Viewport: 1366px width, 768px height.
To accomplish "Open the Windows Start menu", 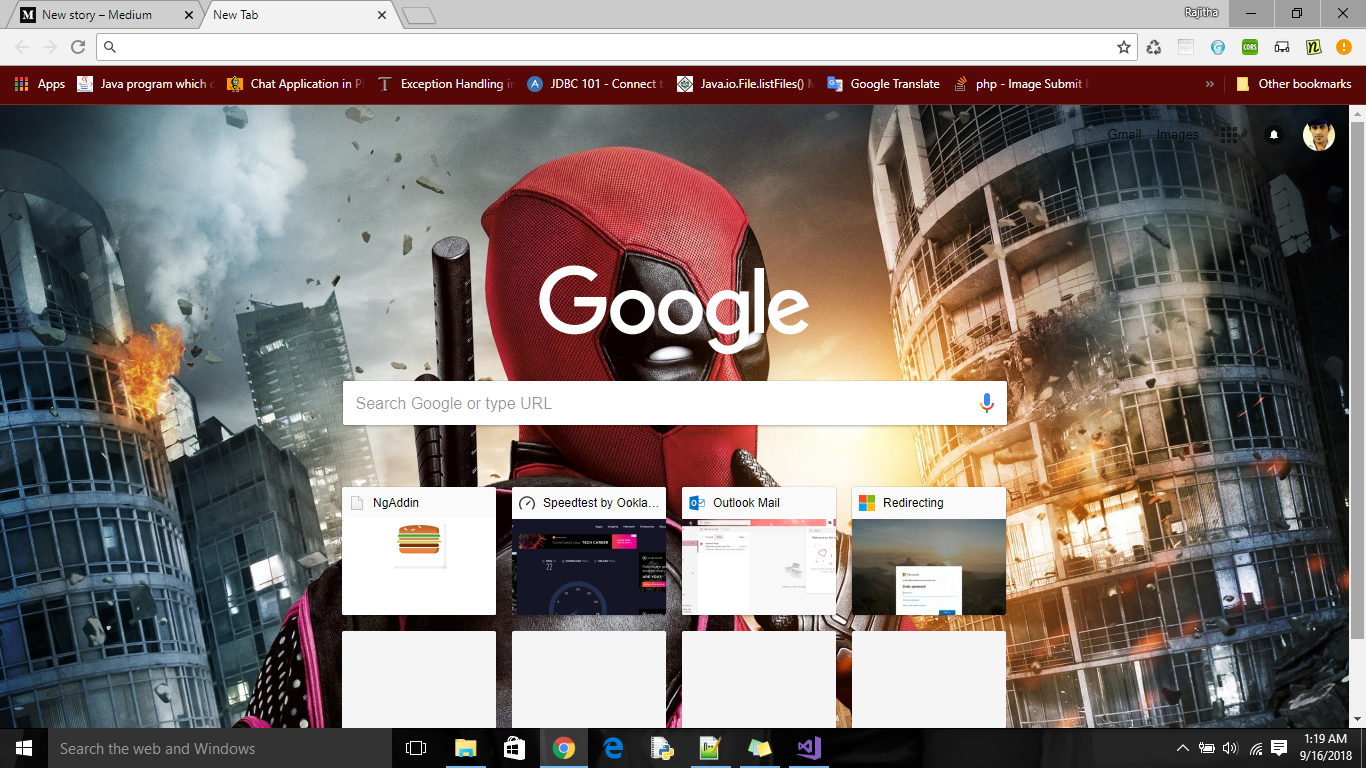I will click(24, 748).
